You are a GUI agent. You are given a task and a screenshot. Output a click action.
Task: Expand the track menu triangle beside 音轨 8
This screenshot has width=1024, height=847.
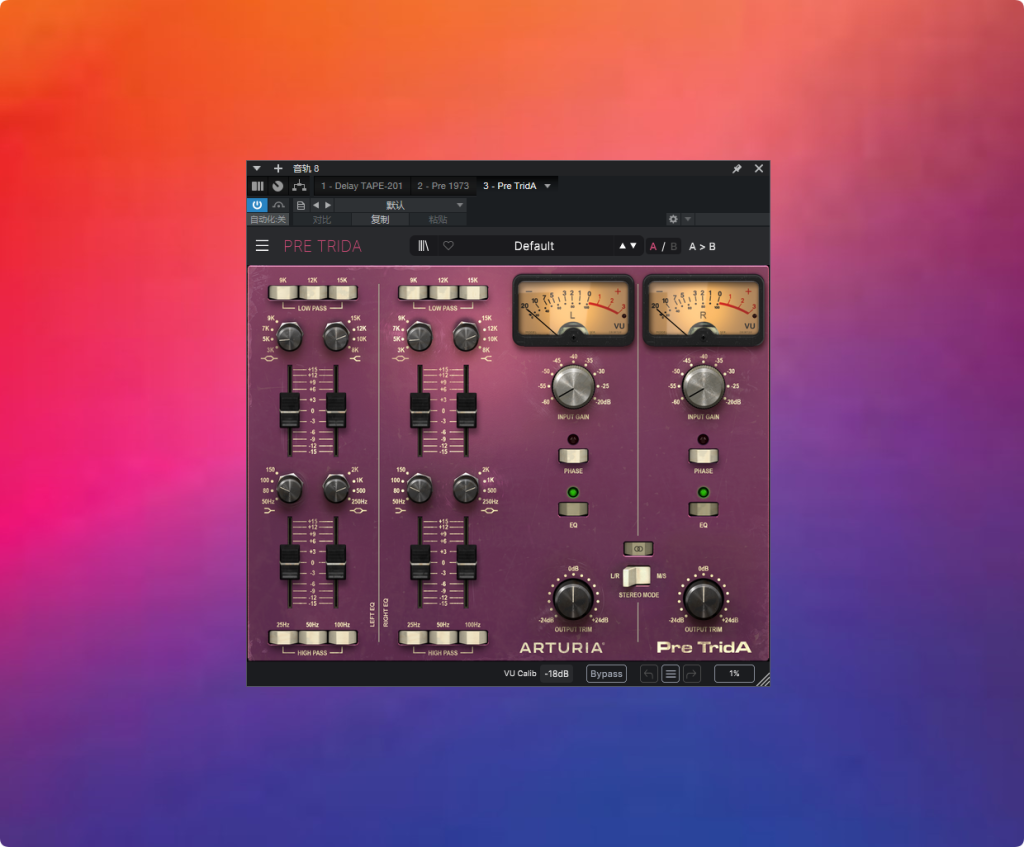(257, 168)
